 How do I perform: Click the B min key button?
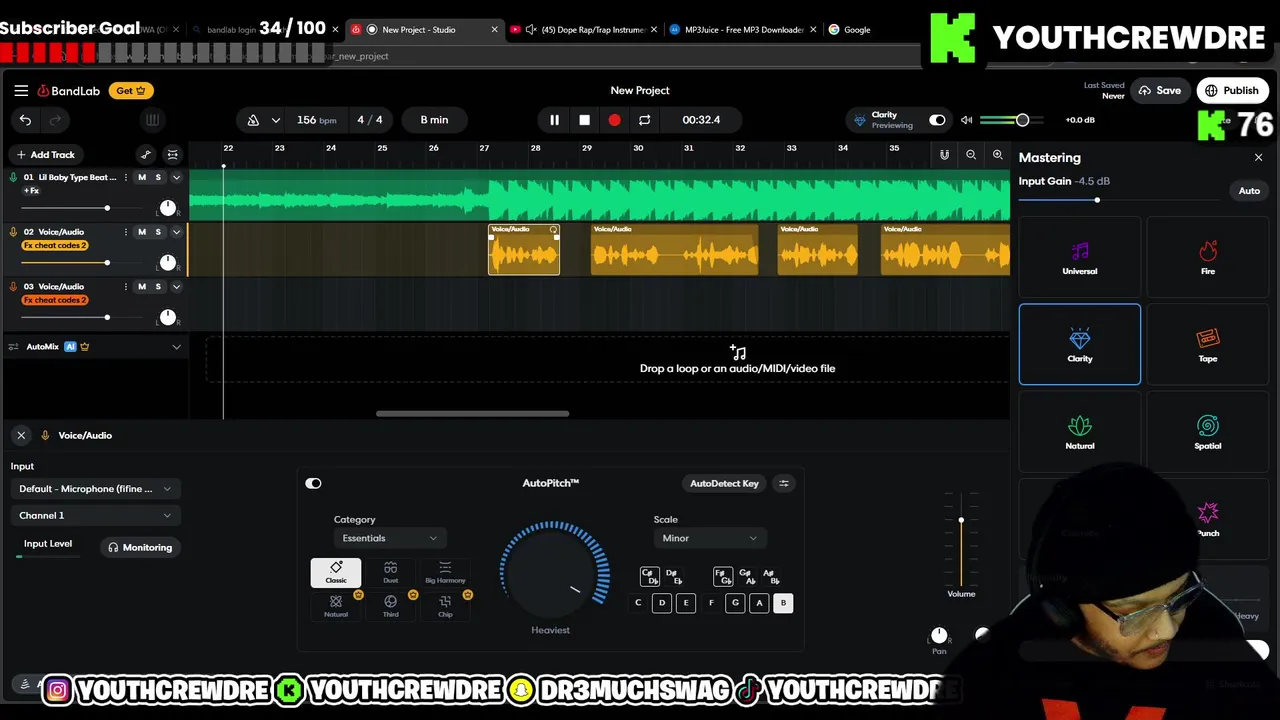click(x=434, y=120)
